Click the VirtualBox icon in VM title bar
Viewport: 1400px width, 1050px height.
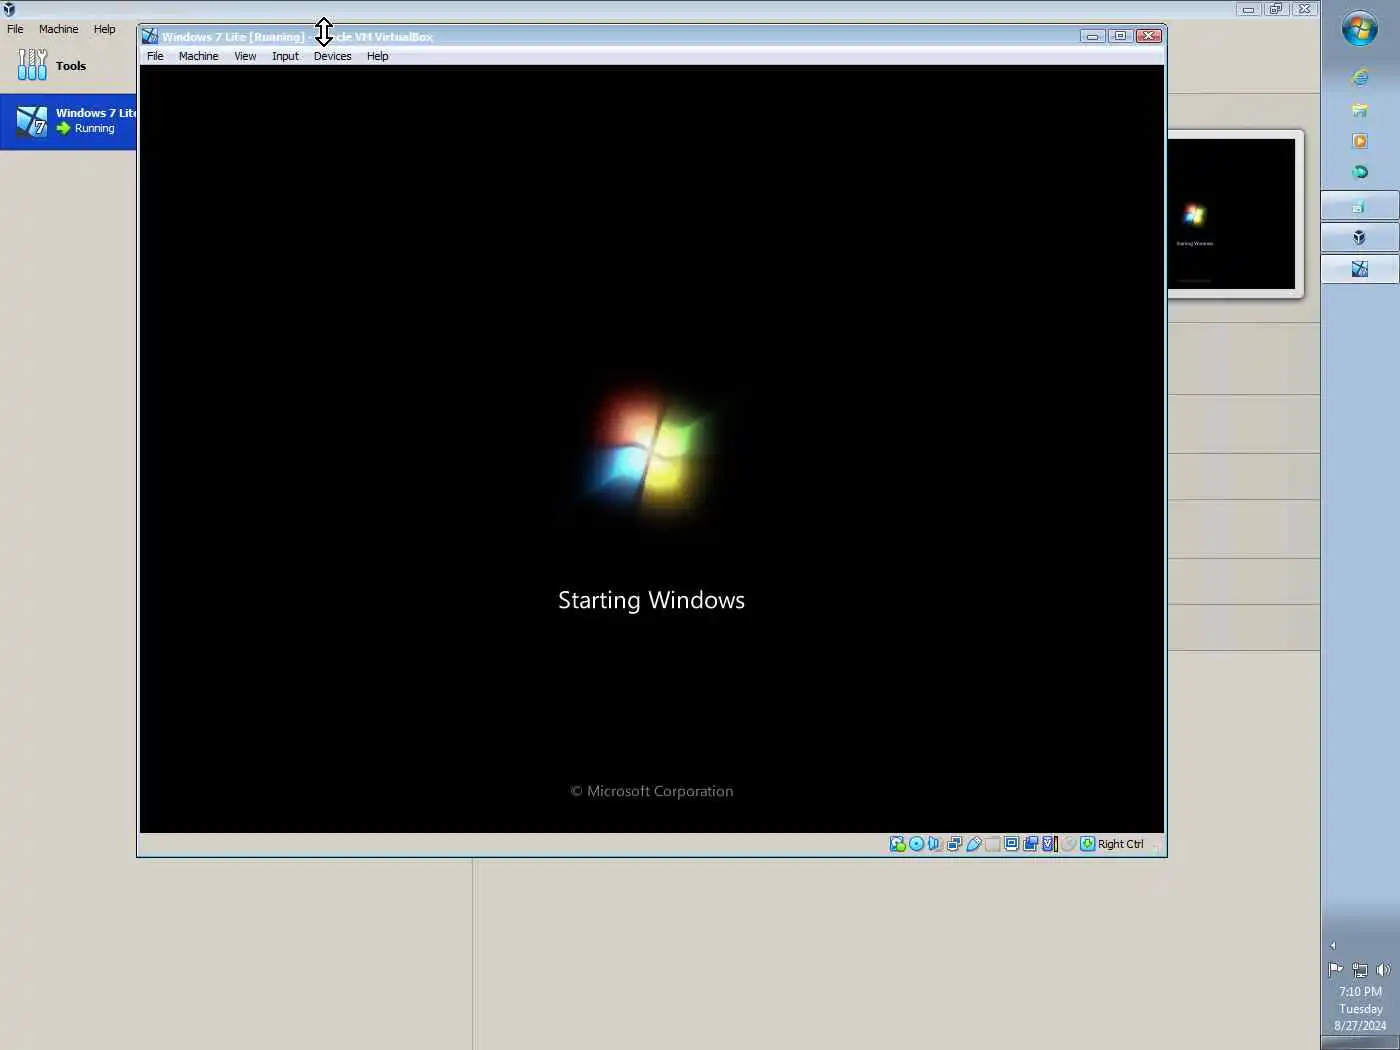[150, 36]
